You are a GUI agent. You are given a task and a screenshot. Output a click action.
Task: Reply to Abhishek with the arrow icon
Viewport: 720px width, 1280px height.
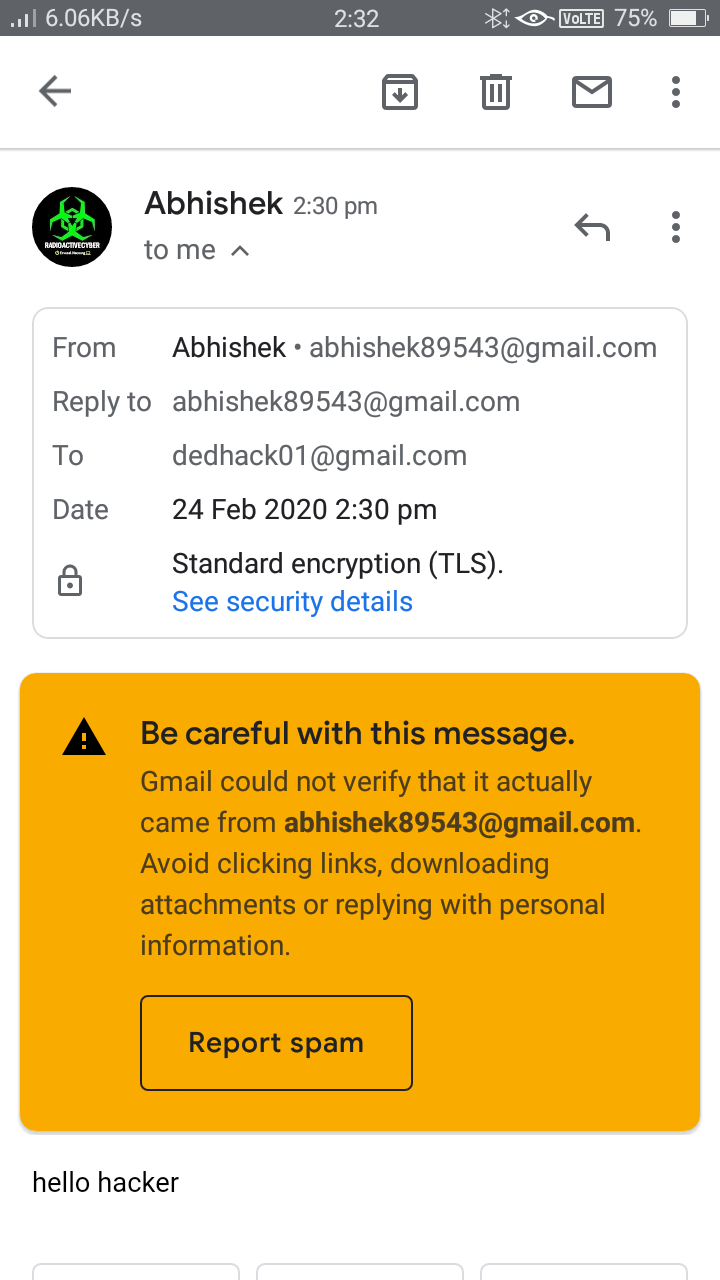click(592, 228)
